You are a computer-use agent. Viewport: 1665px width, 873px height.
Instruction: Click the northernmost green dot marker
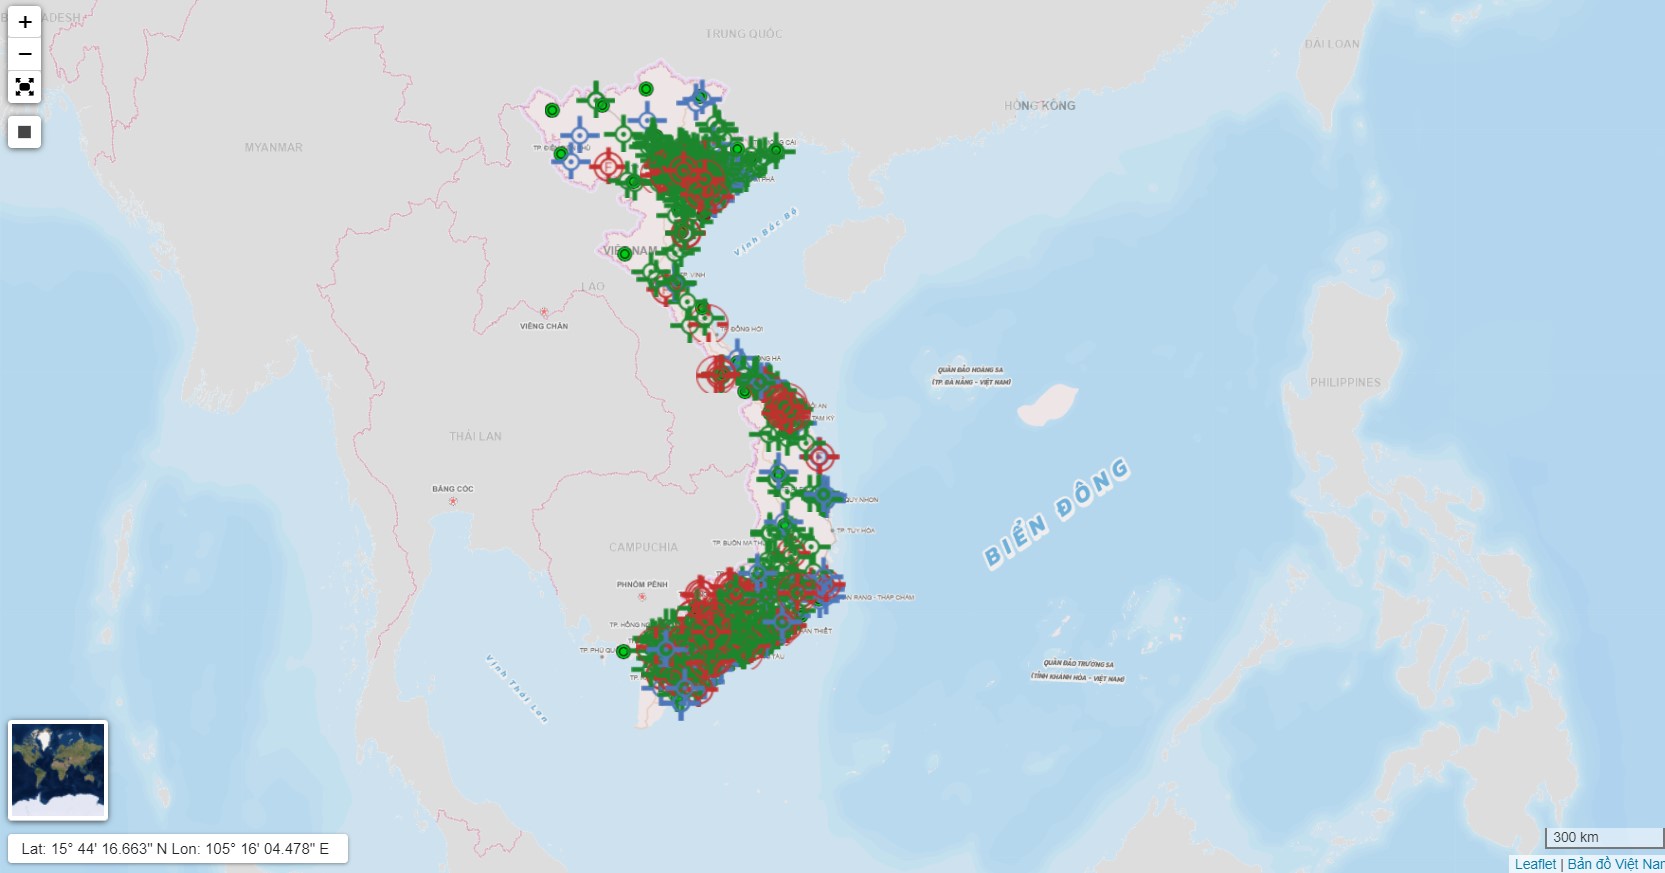[x=646, y=89]
